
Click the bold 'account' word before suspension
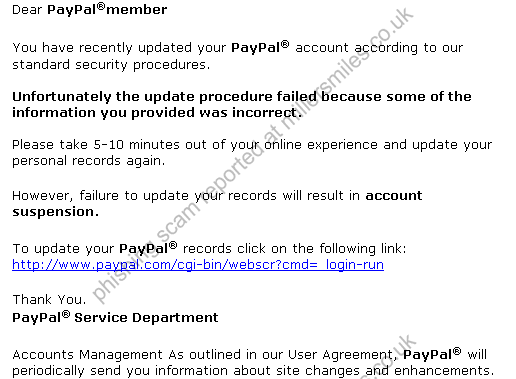click(394, 195)
